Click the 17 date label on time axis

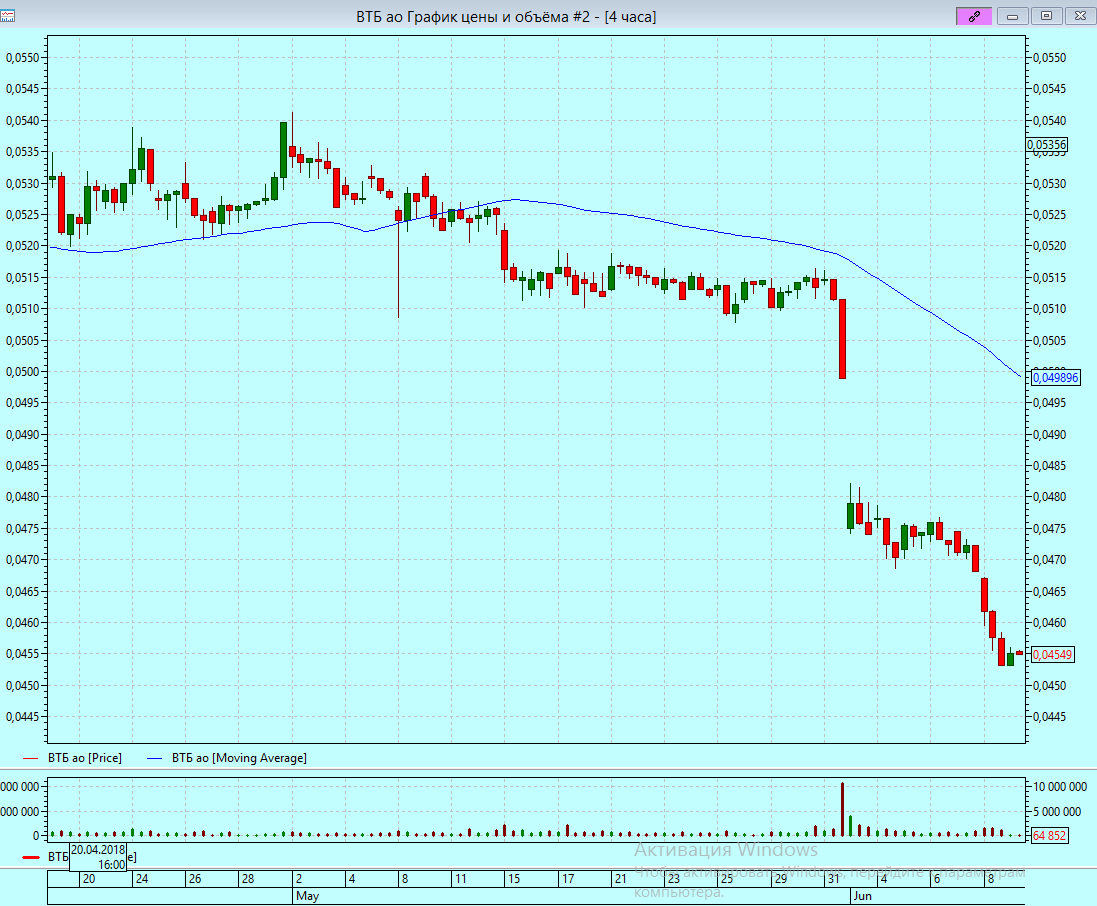point(568,879)
